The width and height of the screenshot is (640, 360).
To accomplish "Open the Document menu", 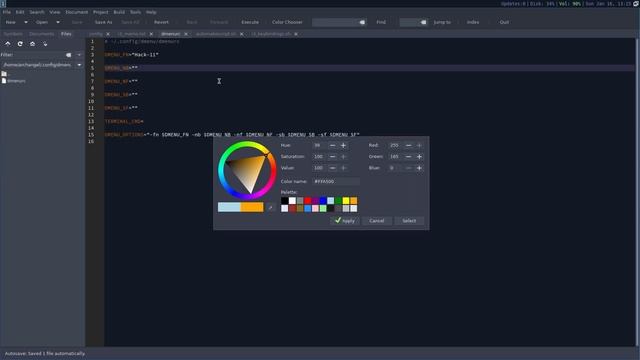I will point(77,12).
